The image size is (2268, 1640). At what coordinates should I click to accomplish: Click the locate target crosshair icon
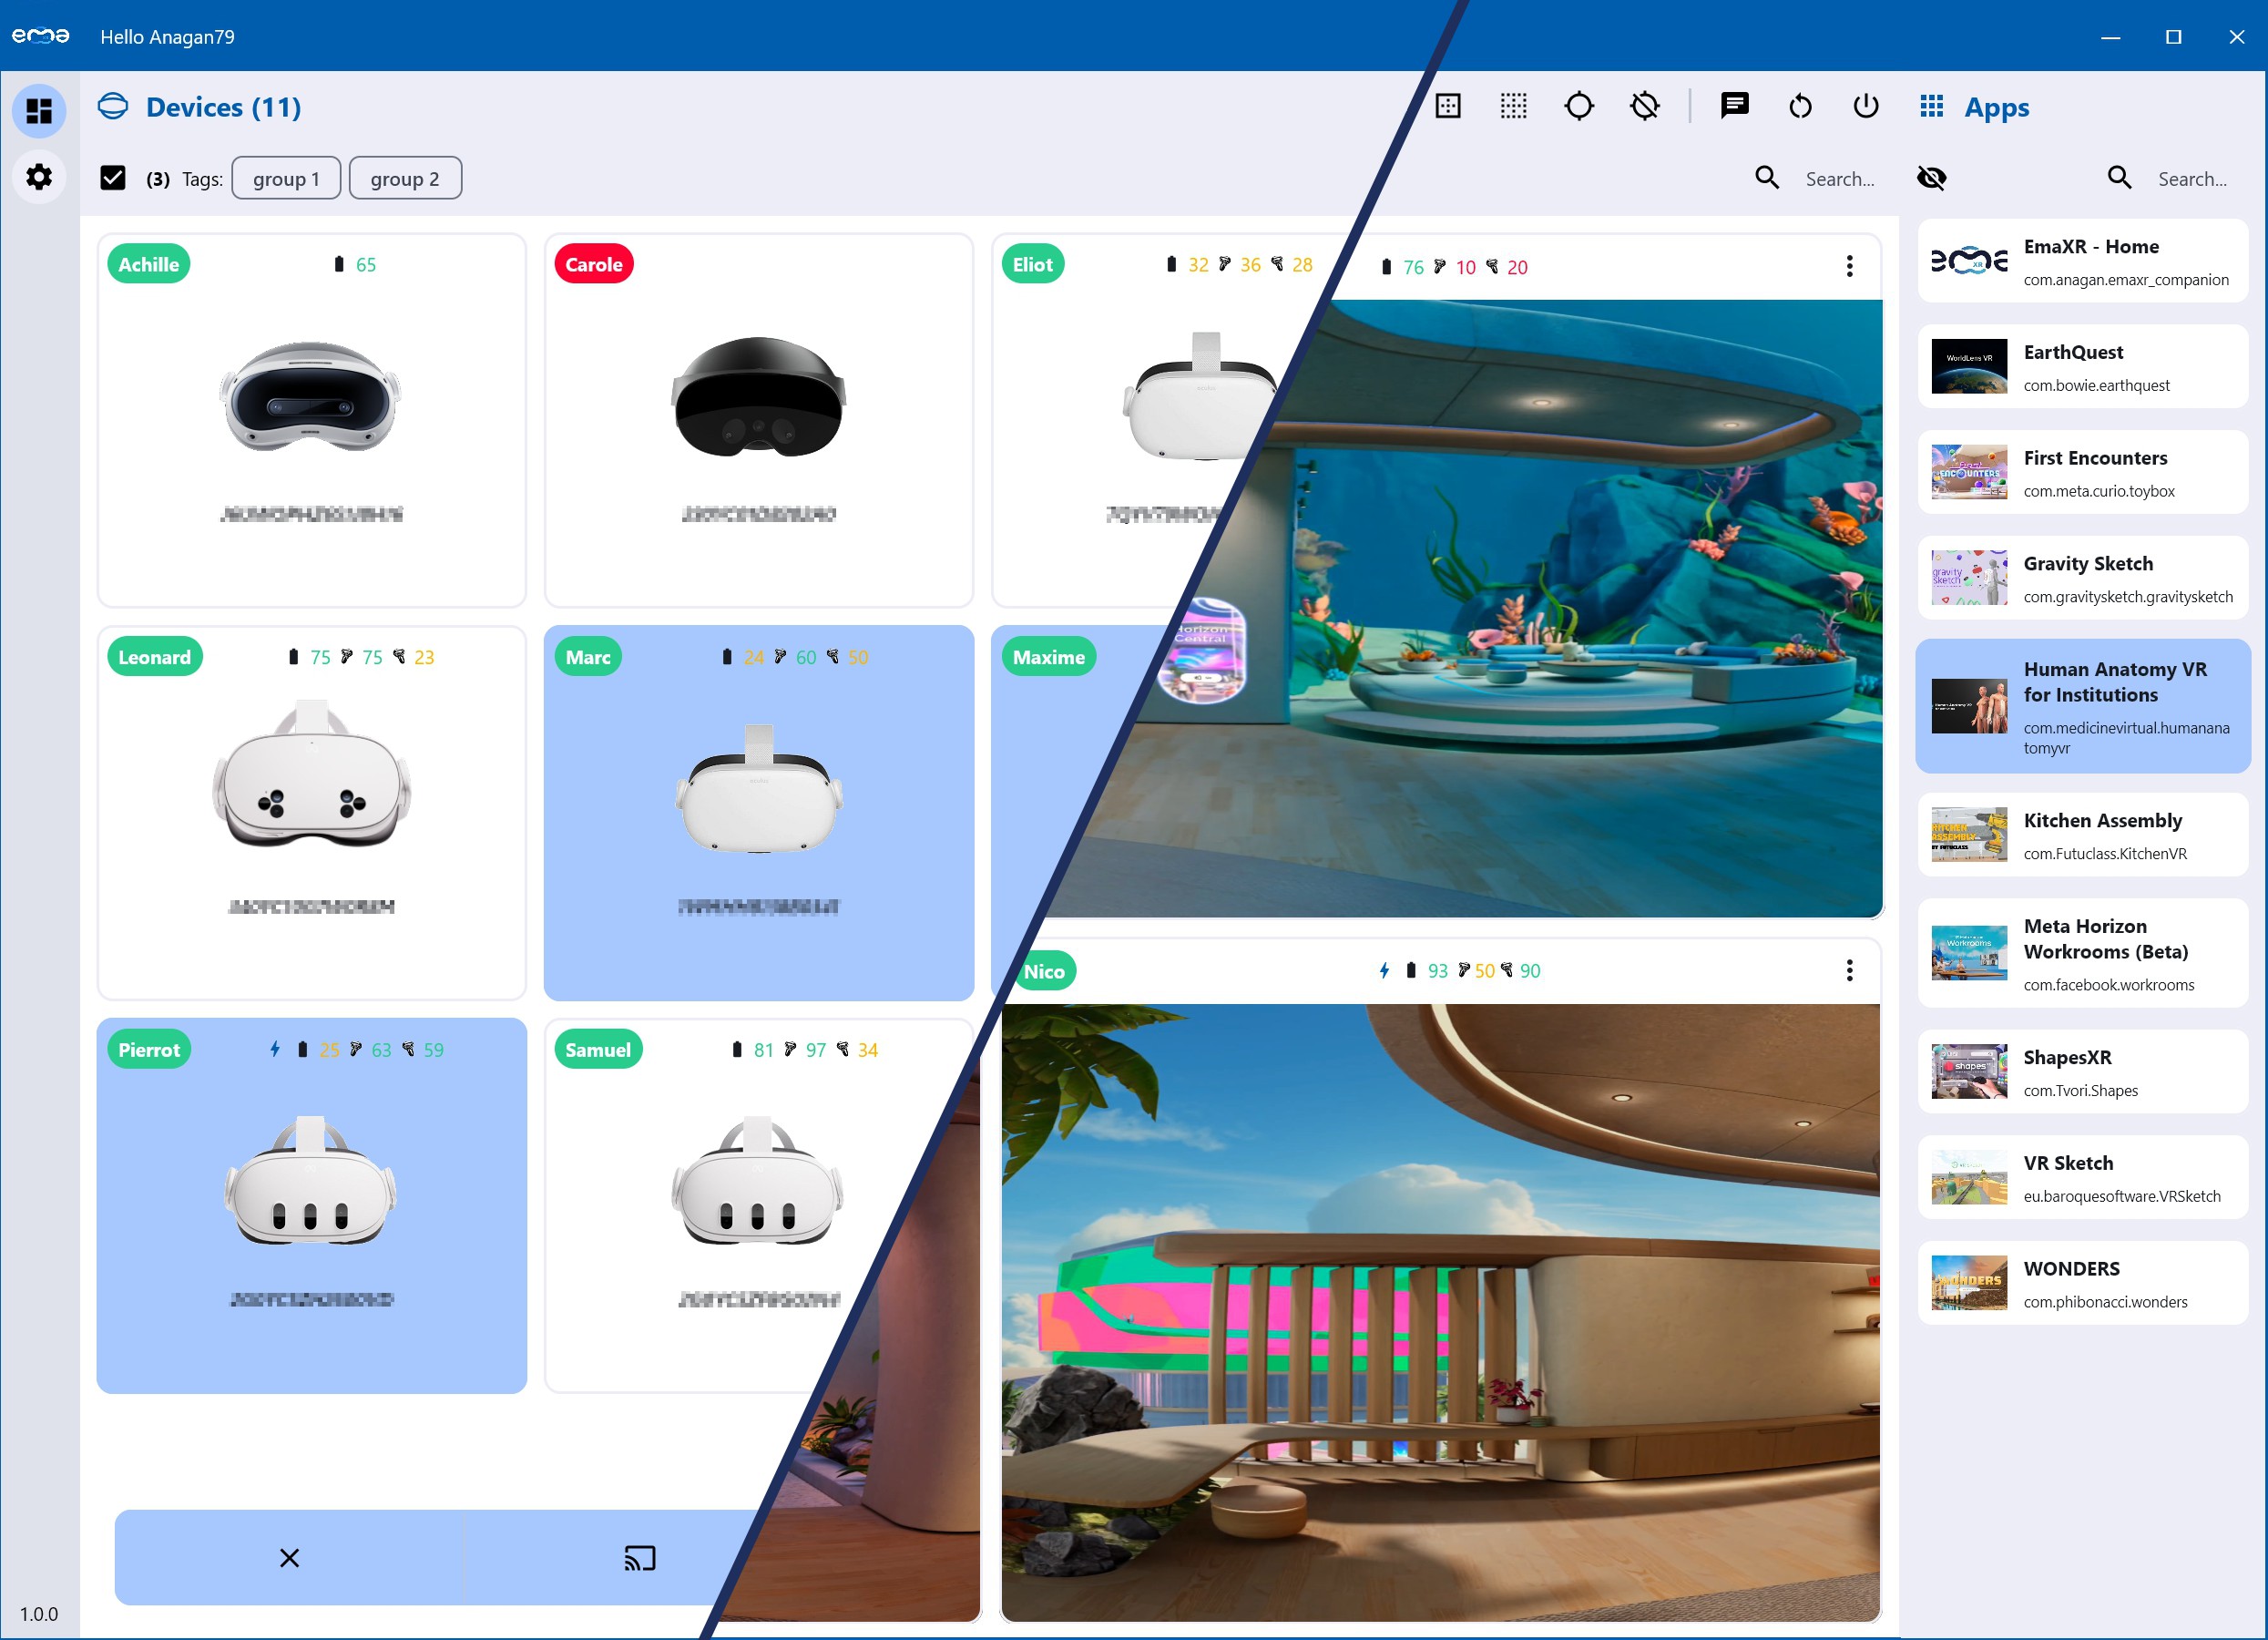point(1578,106)
